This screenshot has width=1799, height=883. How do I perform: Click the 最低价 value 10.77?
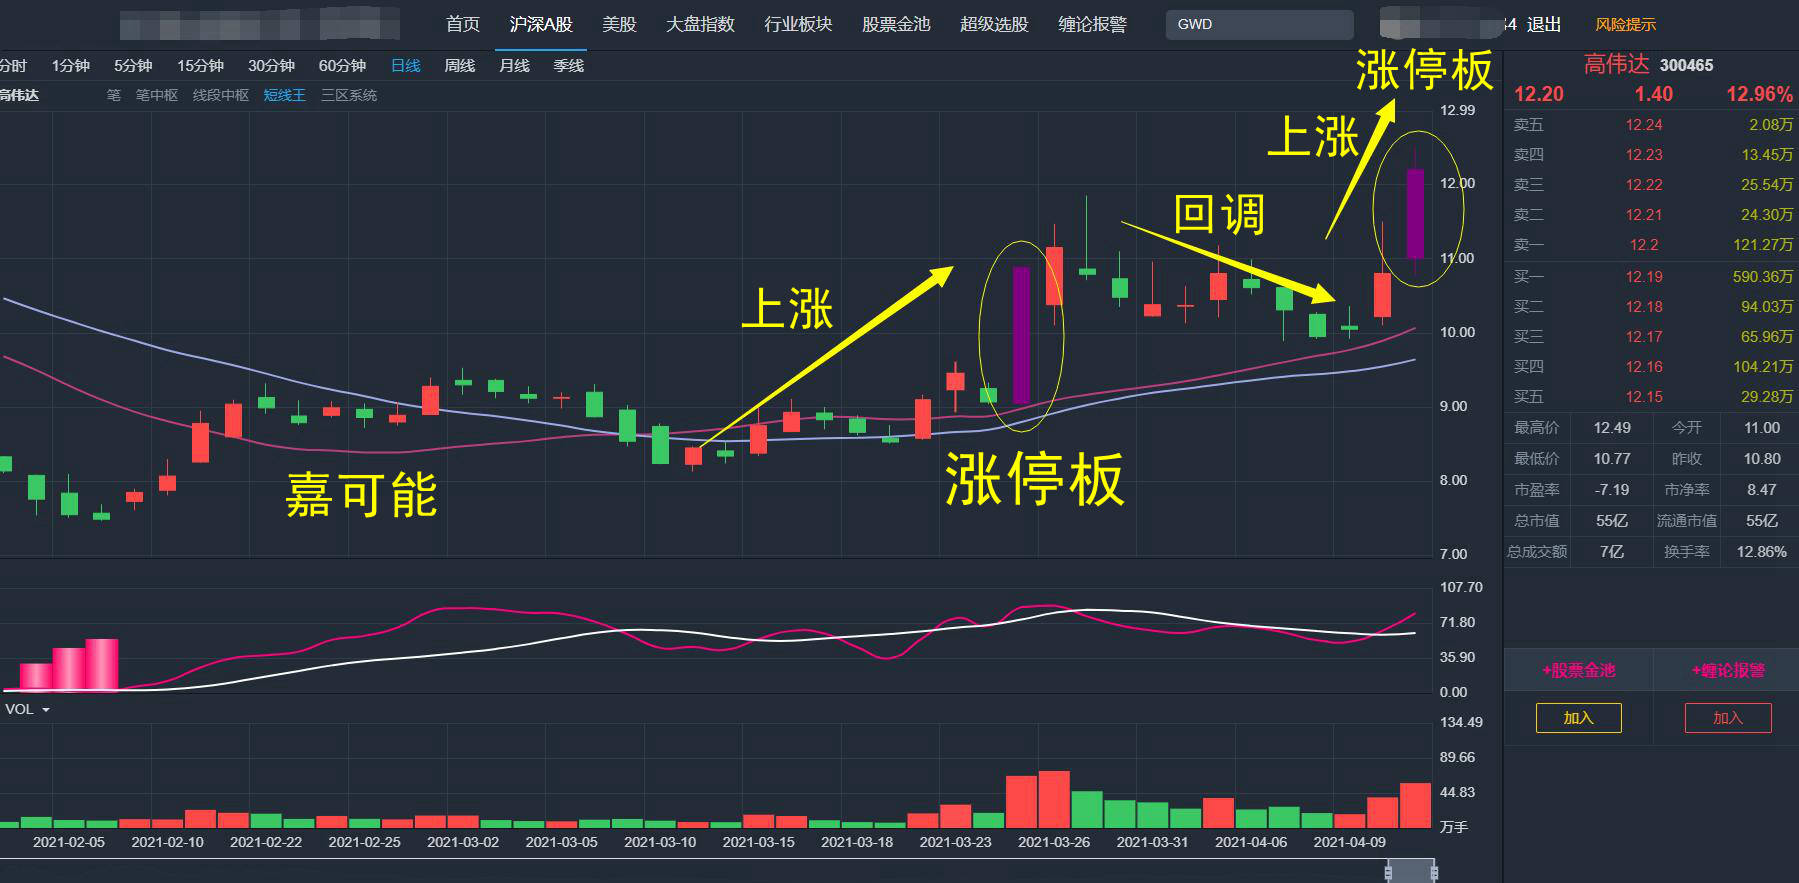(x=1612, y=459)
